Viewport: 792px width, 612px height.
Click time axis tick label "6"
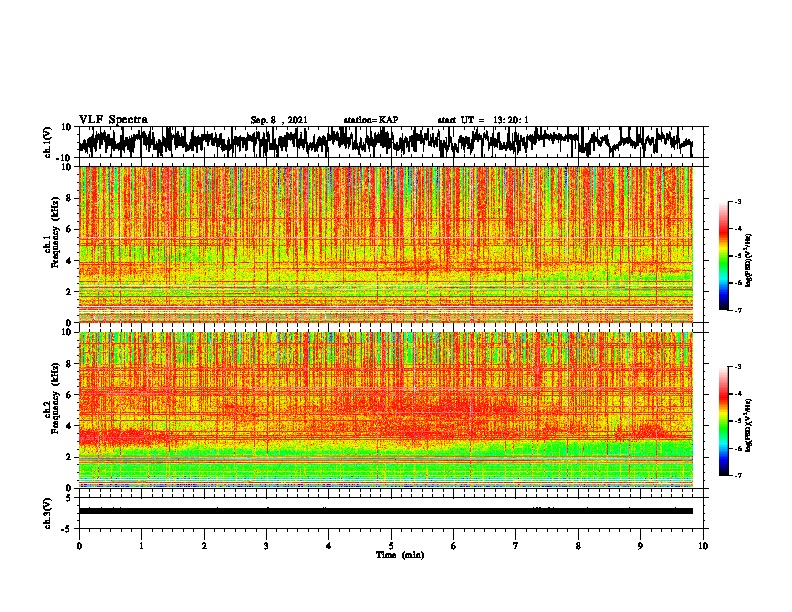pos(454,546)
